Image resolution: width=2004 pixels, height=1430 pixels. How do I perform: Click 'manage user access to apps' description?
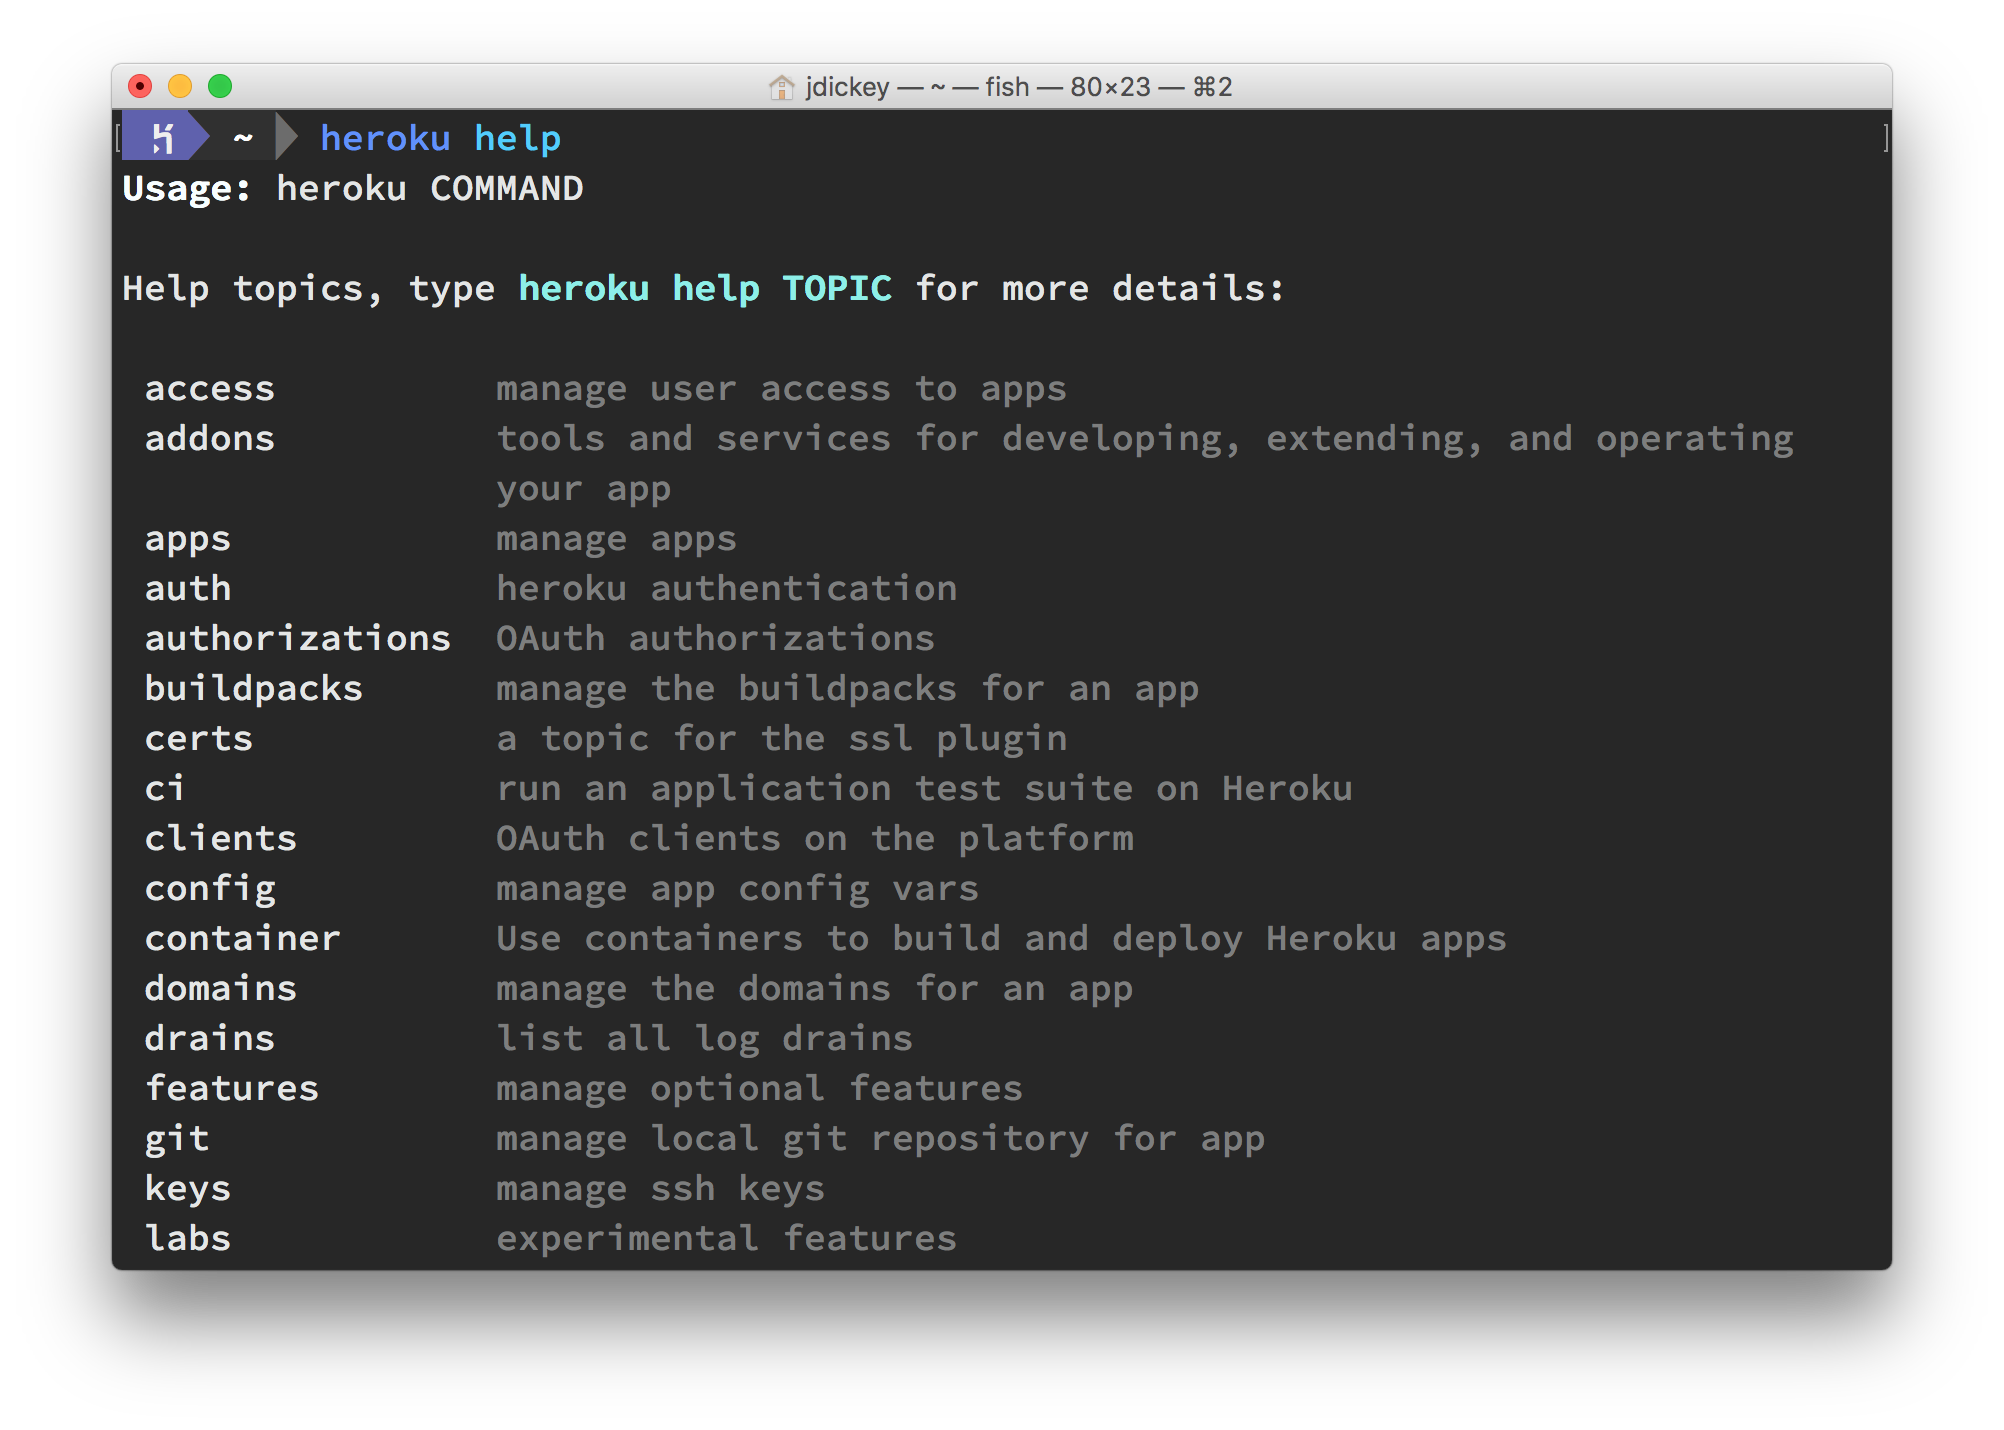pos(781,390)
